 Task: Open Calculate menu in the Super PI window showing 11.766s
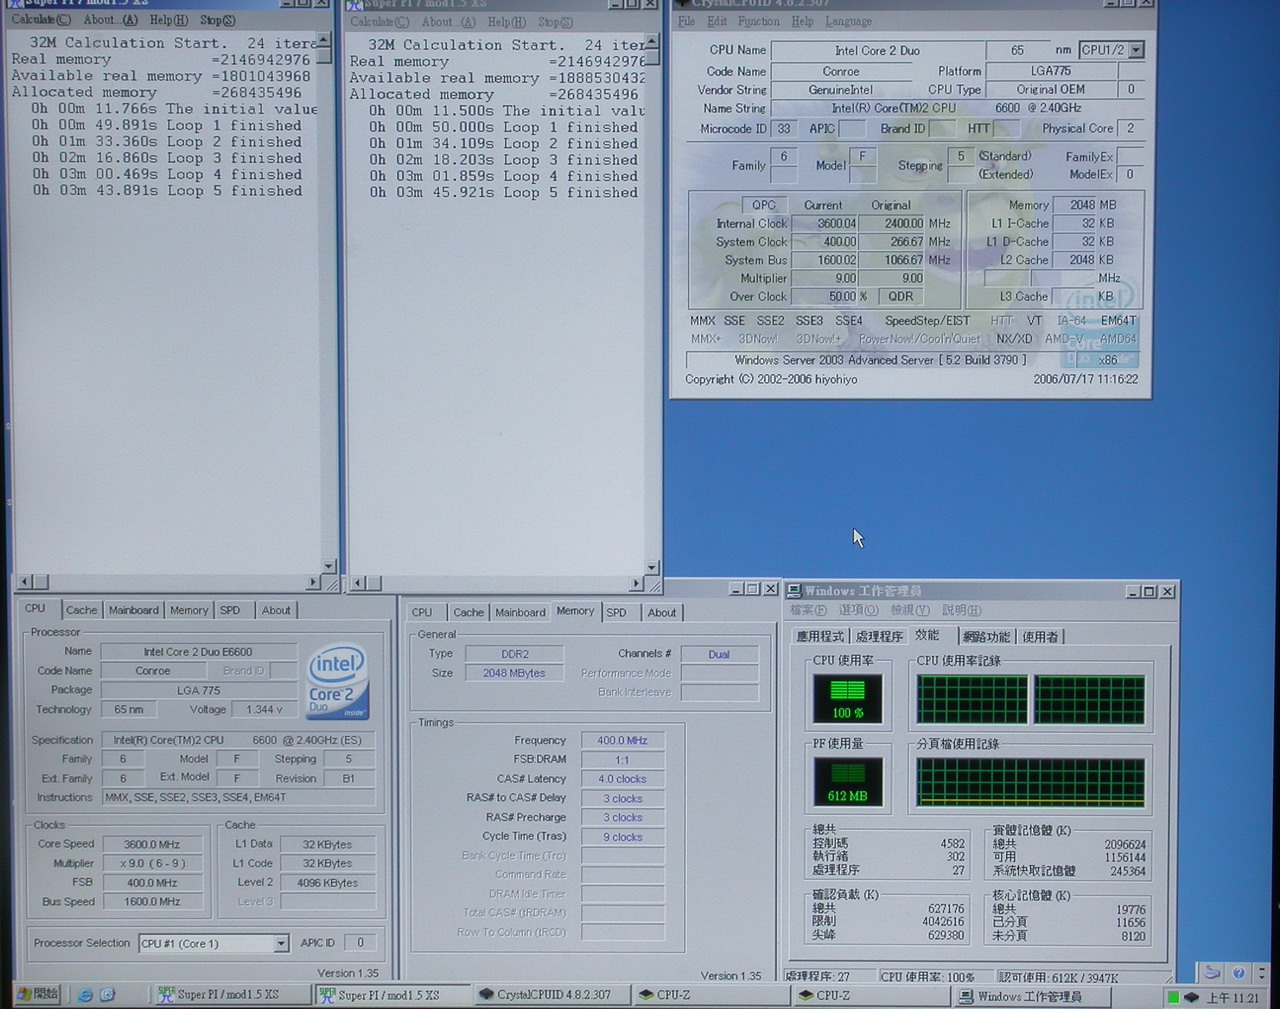tap(41, 20)
